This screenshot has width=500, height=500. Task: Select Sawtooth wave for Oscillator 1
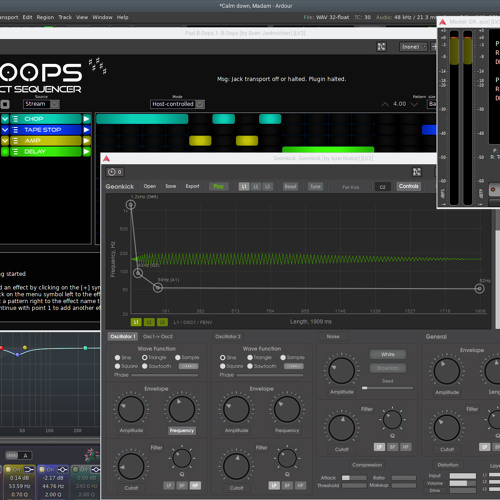[x=145, y=366]
